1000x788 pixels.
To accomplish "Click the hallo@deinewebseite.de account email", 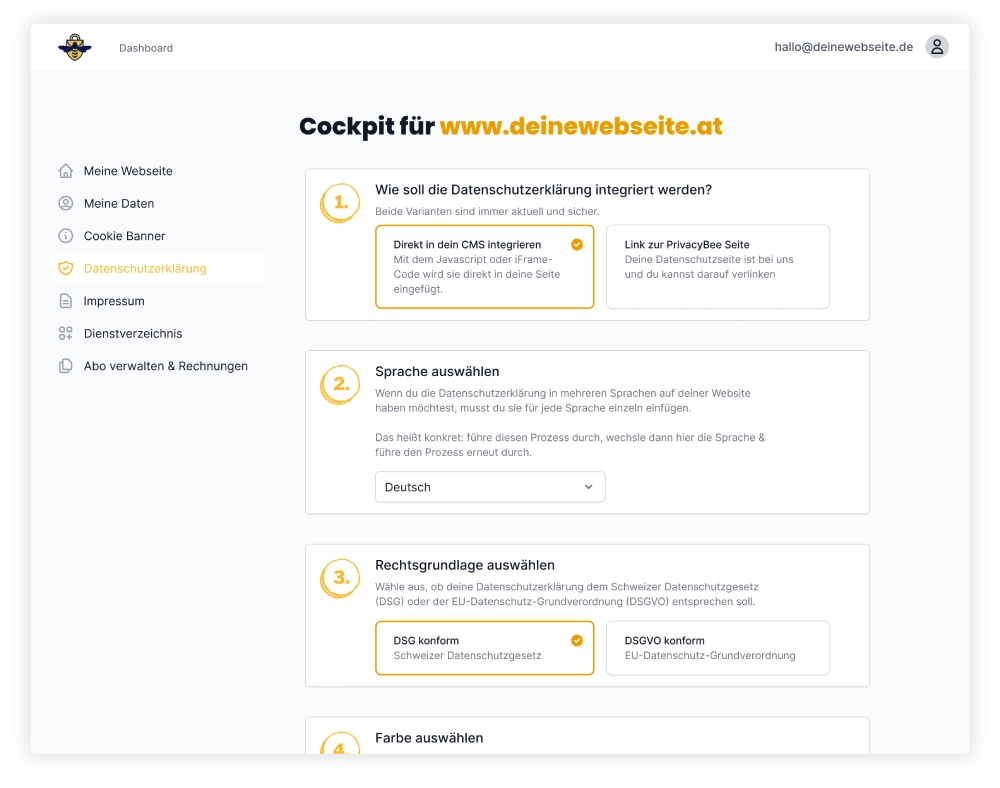I will pos(843,47).
